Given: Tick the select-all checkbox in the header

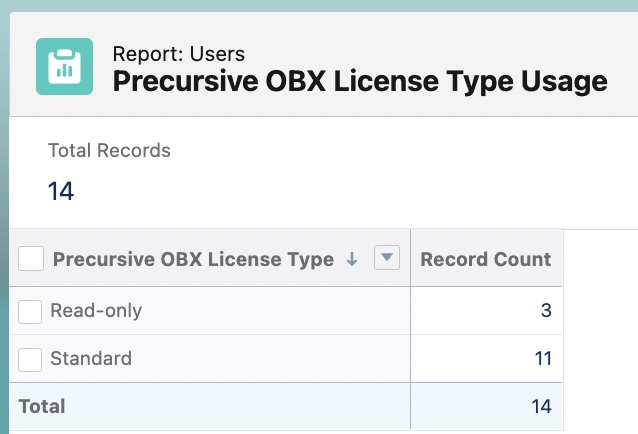Looking at the screenshot, I should click(x=31, y=258).
